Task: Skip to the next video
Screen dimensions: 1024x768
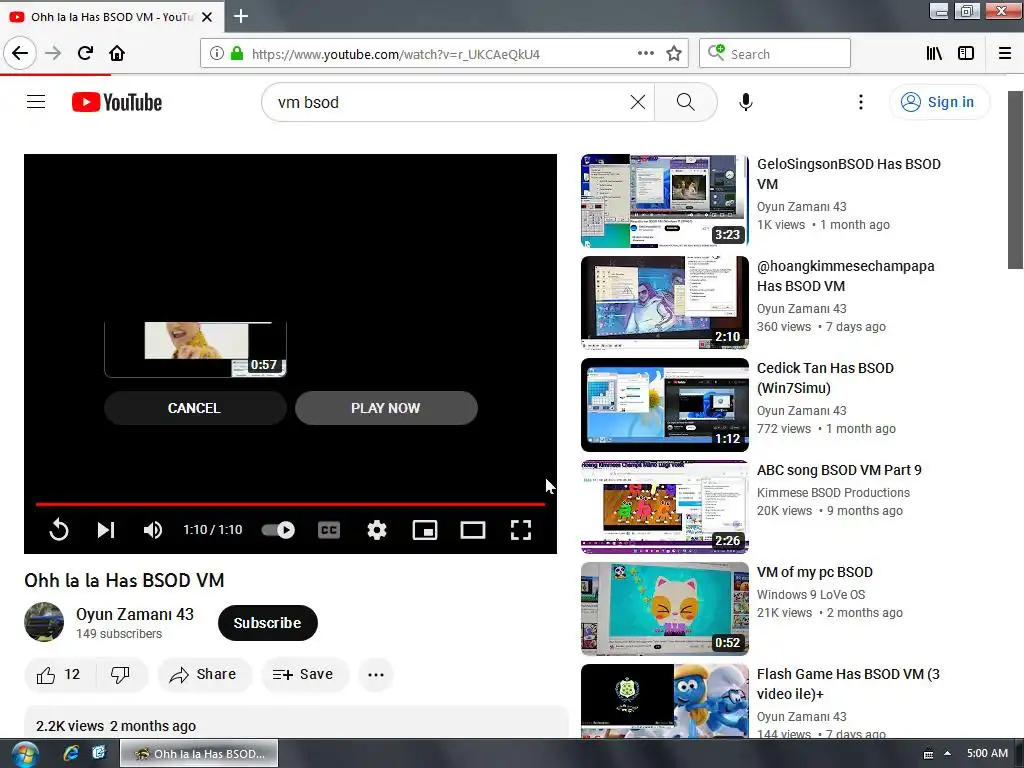Action: [x=106, y=530]
